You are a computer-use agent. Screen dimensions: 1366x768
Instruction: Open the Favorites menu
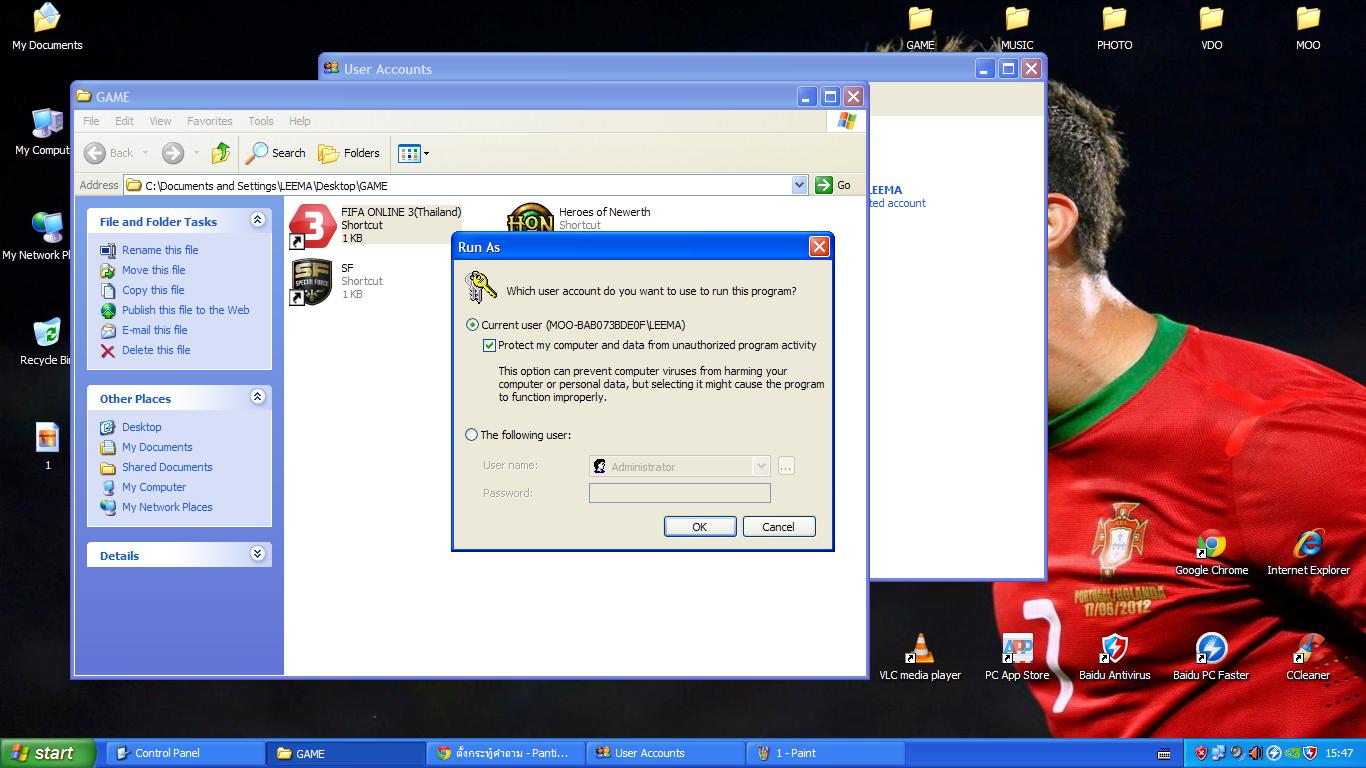pyautogui.click(x=209, y=121)
